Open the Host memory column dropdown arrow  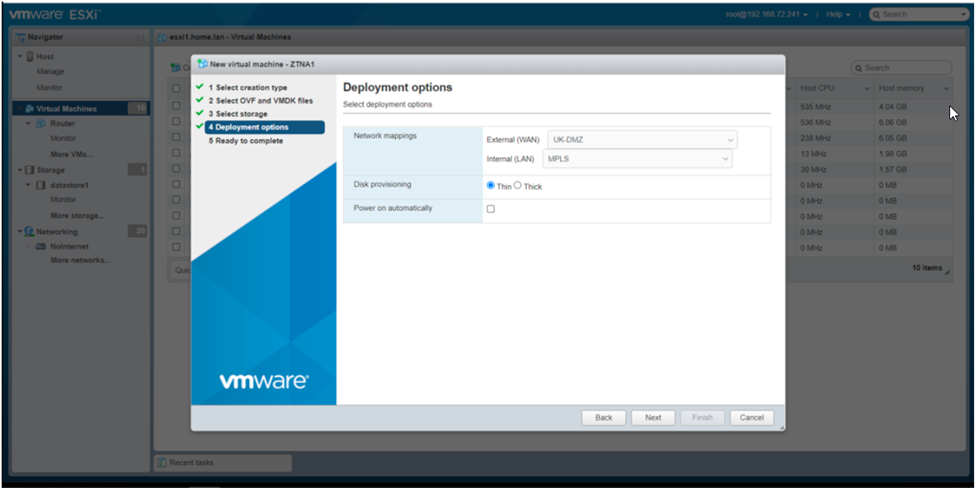(946, 89)
